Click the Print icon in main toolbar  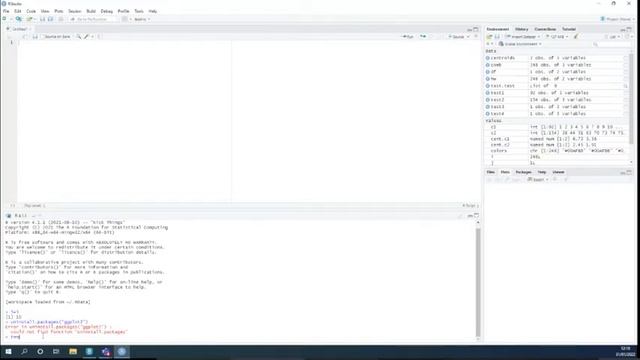click(x=61, y=19)
